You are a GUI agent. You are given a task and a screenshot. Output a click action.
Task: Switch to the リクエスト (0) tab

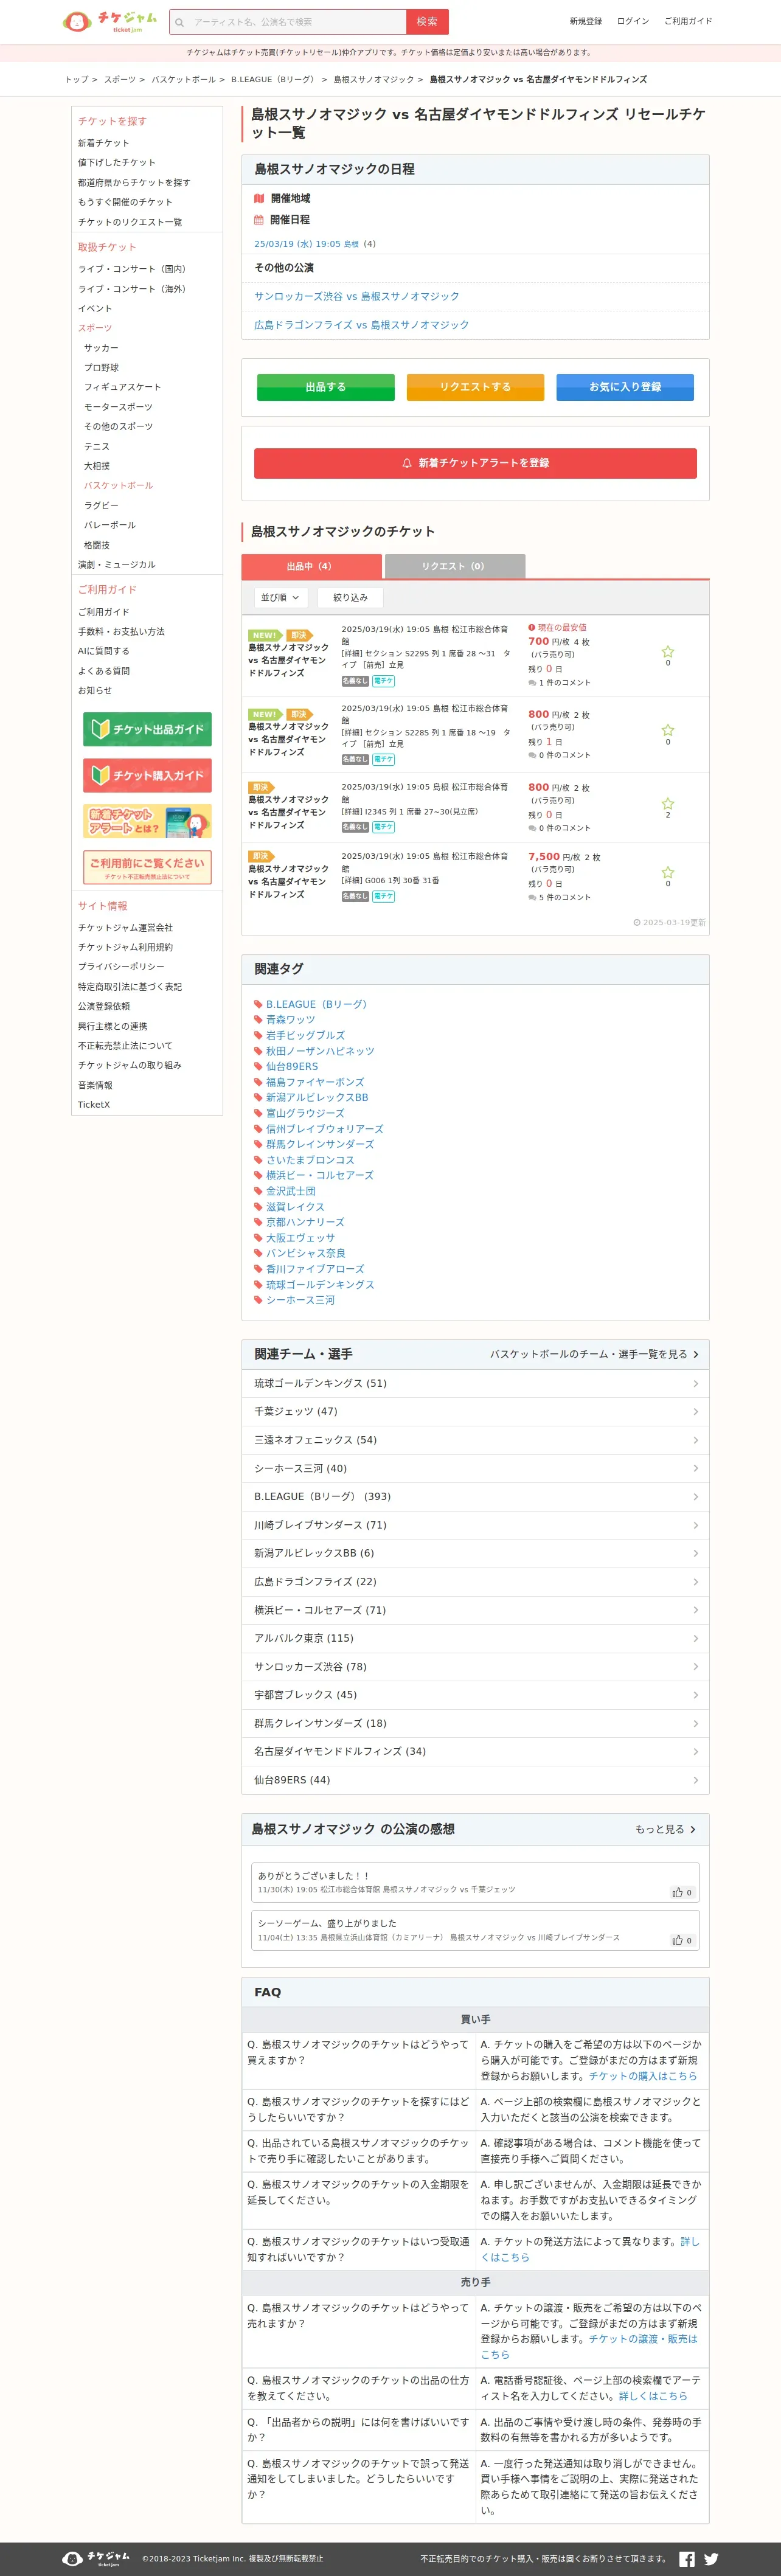454,566
